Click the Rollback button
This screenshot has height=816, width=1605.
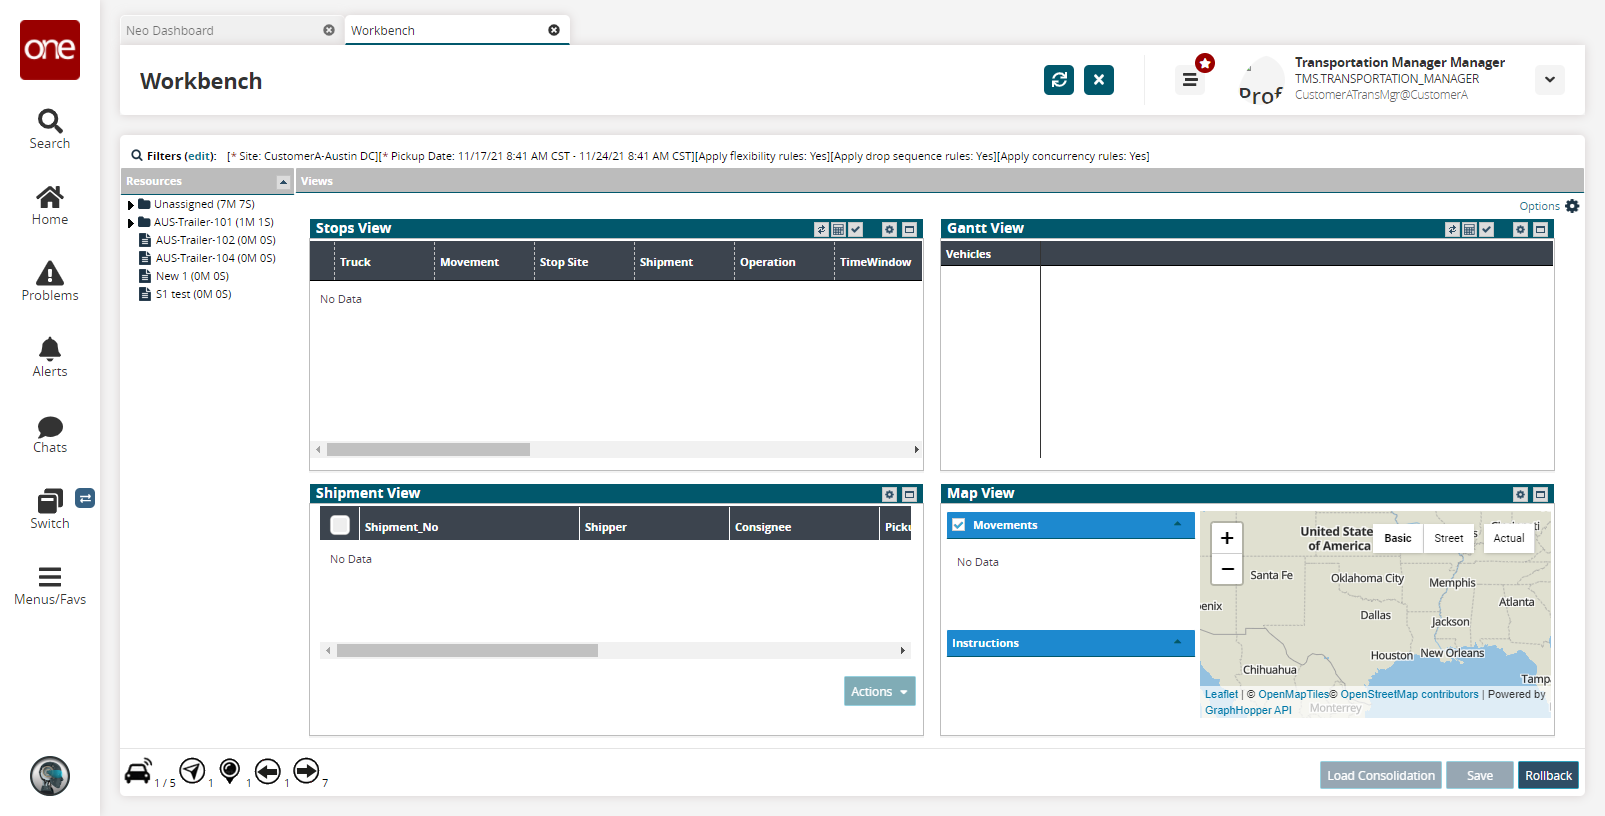(1549, 775)
